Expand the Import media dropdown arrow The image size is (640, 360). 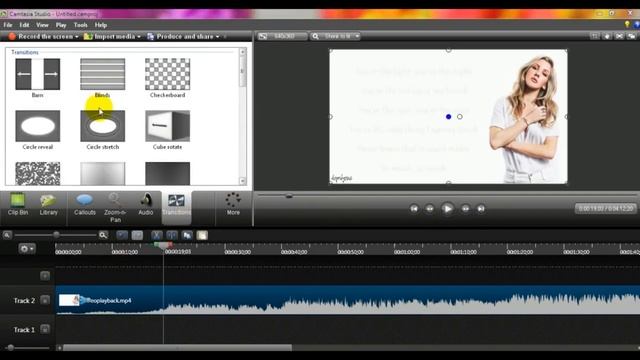[139, 37]
